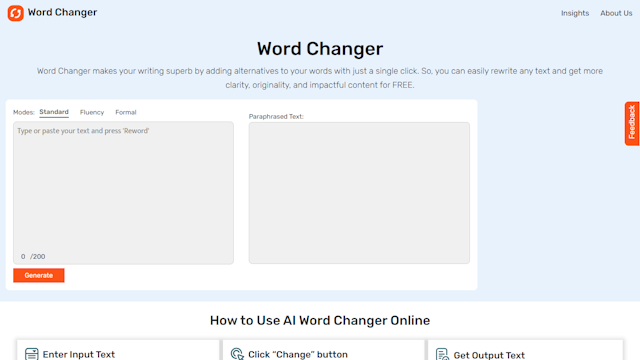Image resolution: width=640 pixels, height=360 pixels.
Task: Switch to Formal mode
Action: (x=126, y=112)
